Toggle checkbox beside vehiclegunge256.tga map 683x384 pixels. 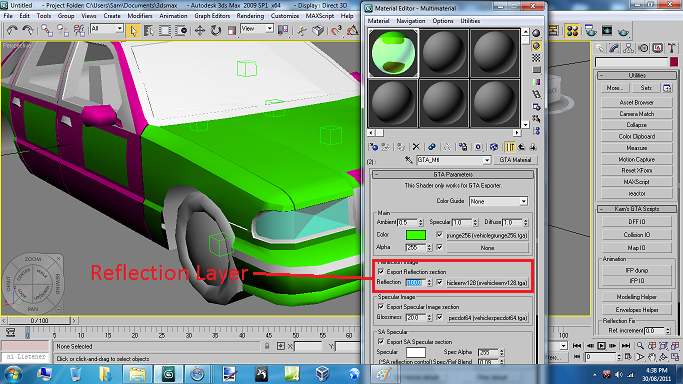[x=440, y=235]
